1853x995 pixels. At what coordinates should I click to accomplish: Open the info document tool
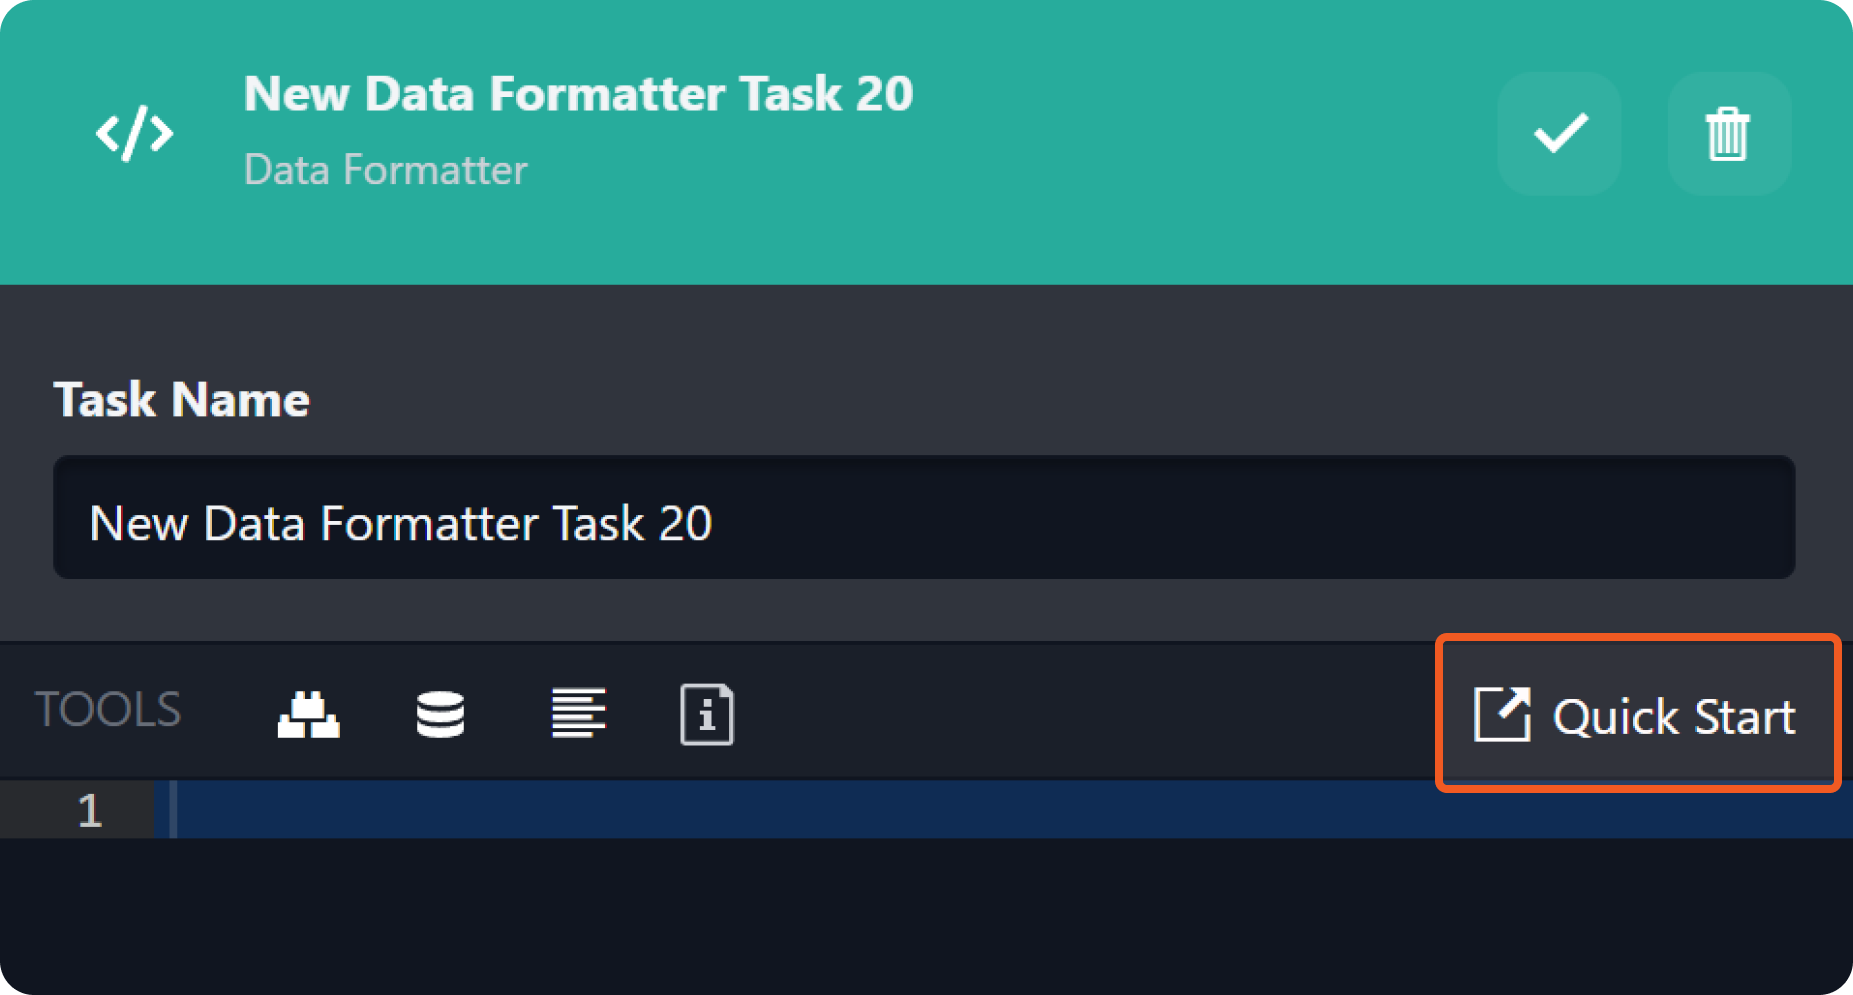tap(707, 714)
